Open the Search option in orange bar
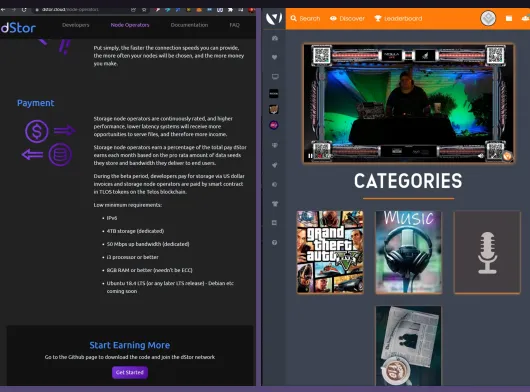 pos(305,19)
